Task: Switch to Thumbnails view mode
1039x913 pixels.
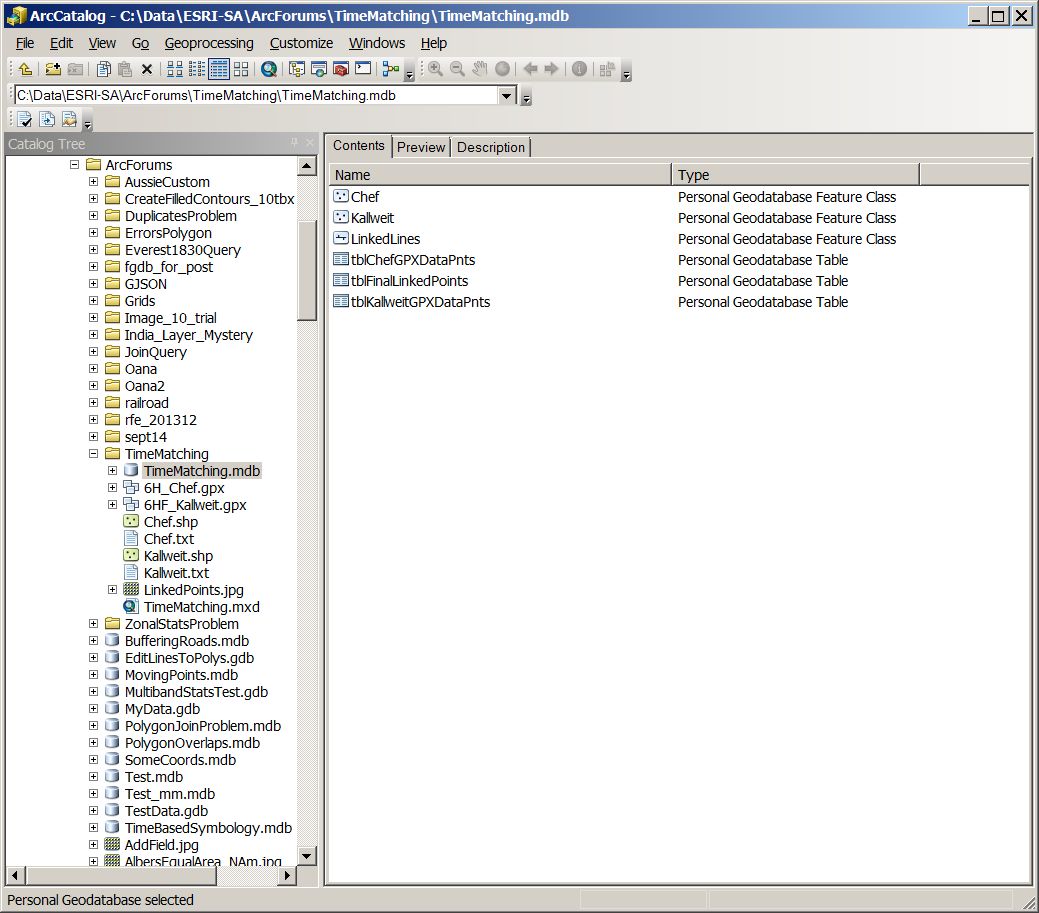Action: point(241,69)
